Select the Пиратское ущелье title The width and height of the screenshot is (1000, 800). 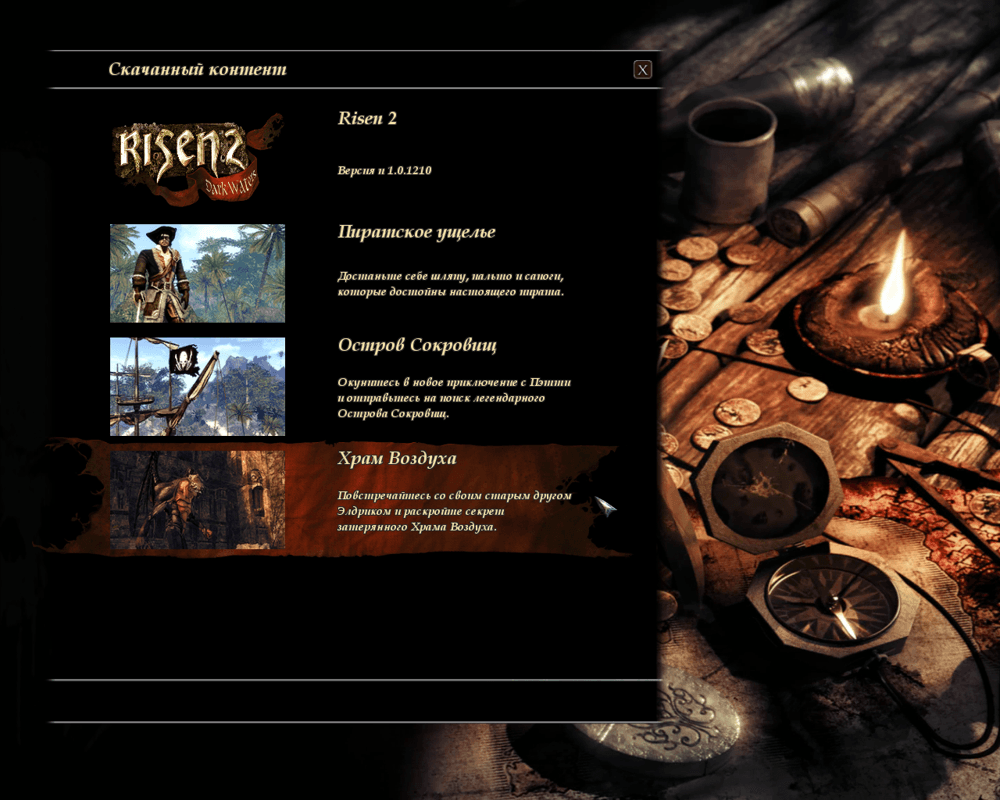(x=416, y=232)
